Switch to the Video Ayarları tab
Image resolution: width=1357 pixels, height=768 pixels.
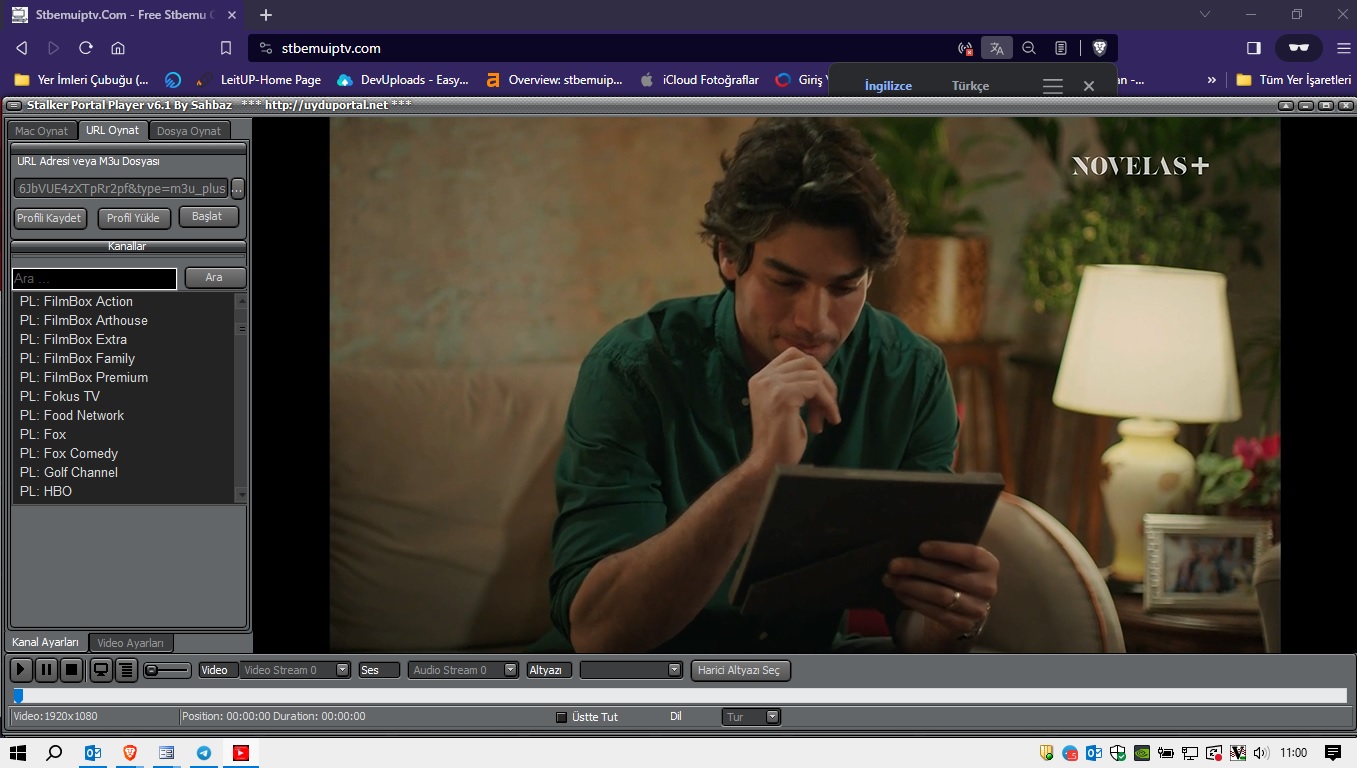(x=131, y=643)
